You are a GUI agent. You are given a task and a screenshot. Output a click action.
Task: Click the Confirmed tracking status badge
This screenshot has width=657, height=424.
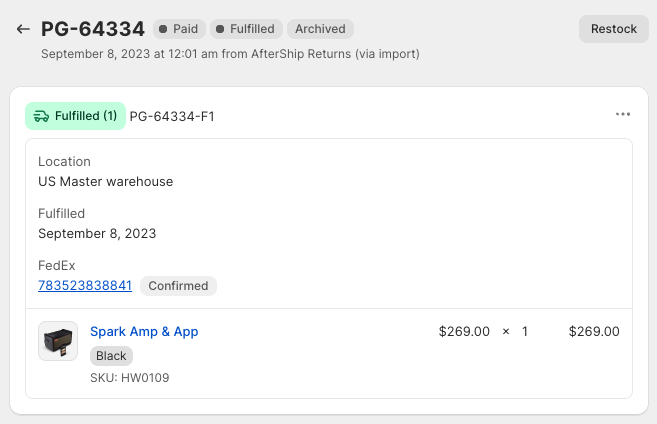[178, 286]
